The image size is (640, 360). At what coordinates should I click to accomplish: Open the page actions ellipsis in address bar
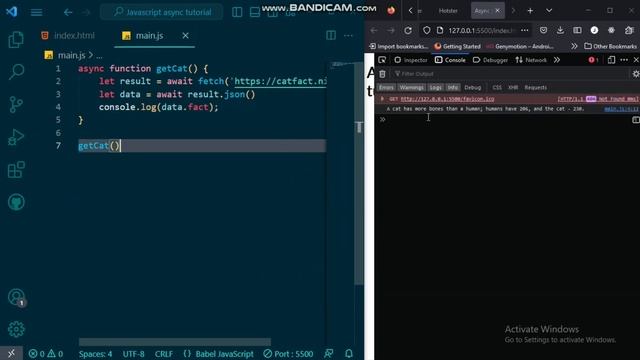[524, 31]
